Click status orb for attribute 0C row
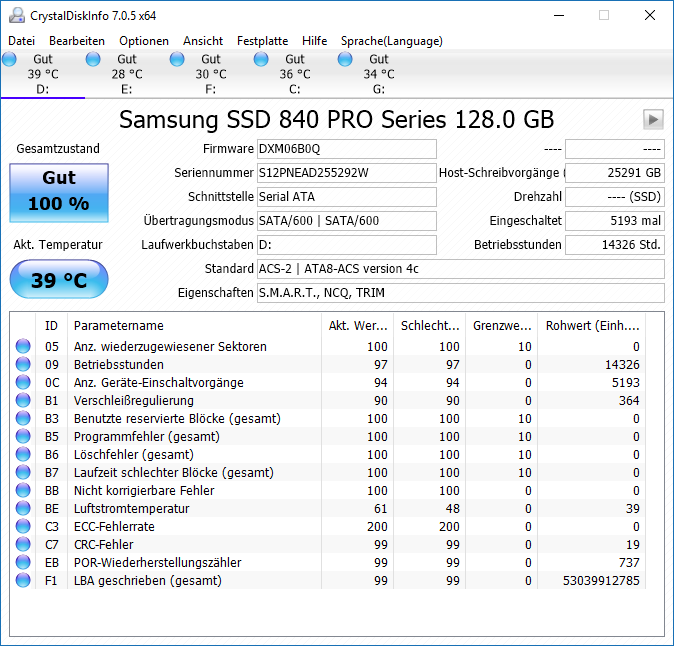This screenshot has height=646, width=674. pyautogui.click(x=23, y=382)
